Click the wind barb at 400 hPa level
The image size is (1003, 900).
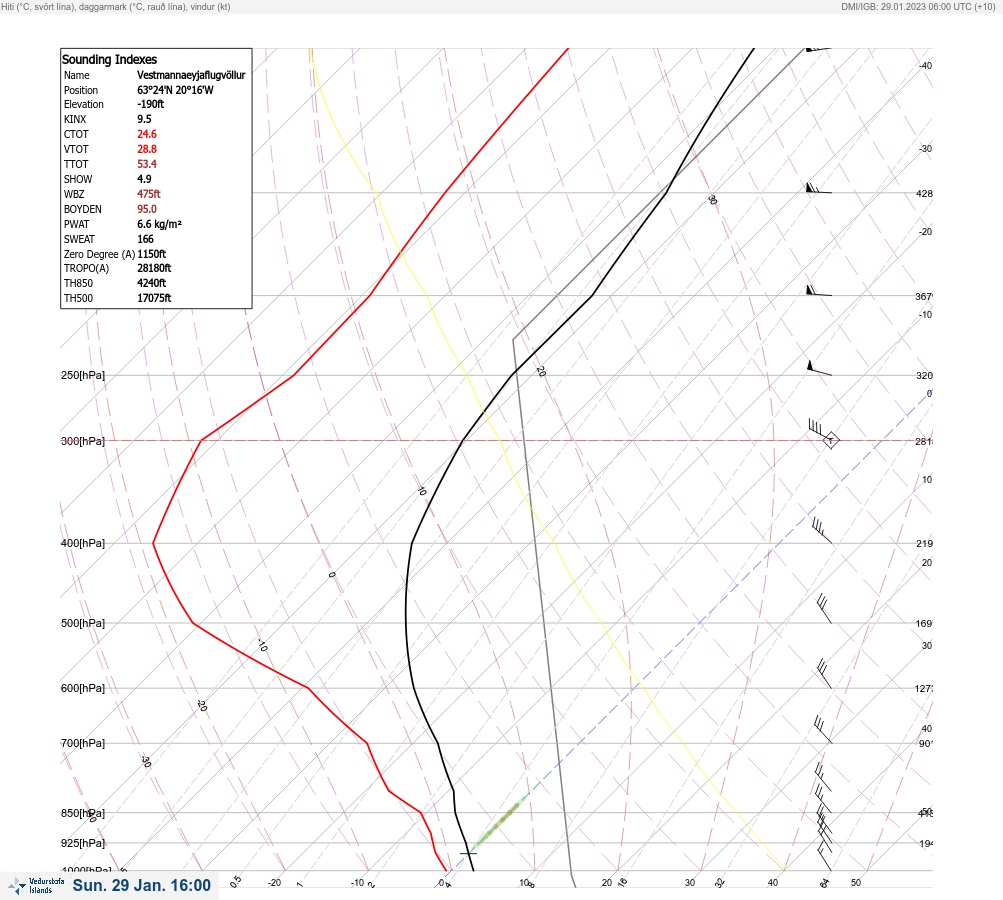(822, 531)
